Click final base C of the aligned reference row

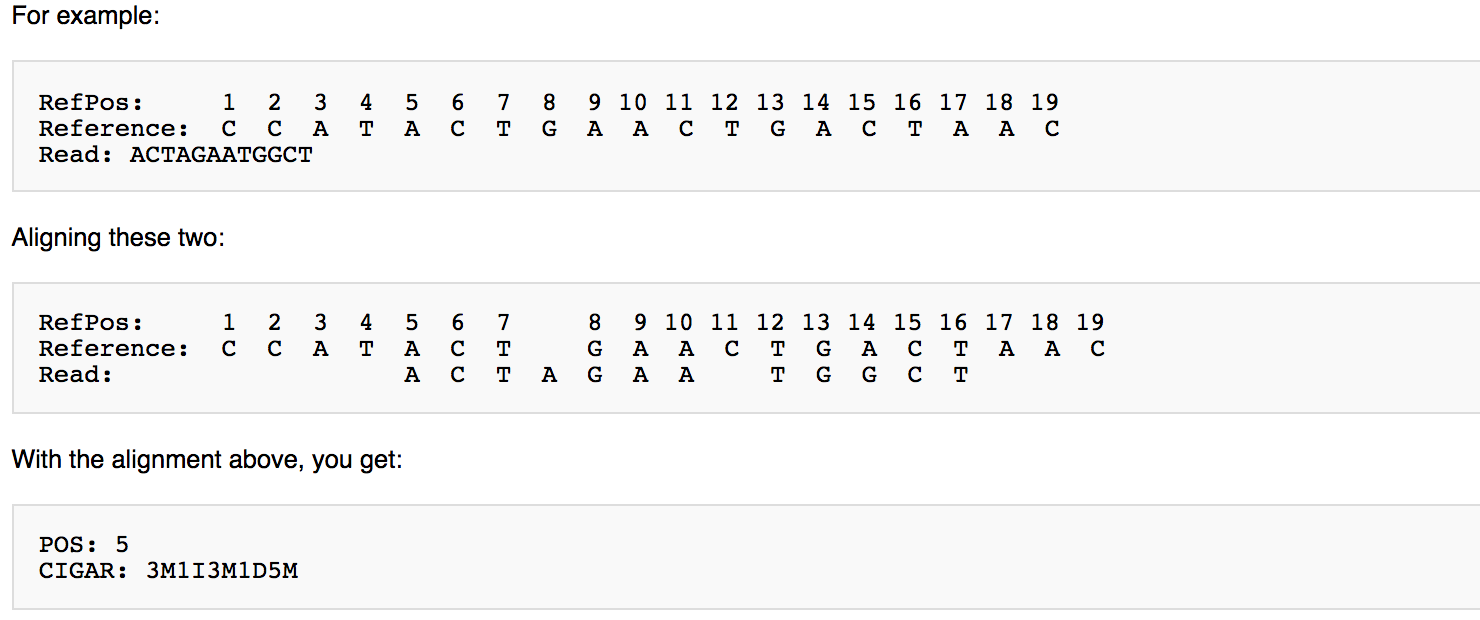[x=1098, y=349]
